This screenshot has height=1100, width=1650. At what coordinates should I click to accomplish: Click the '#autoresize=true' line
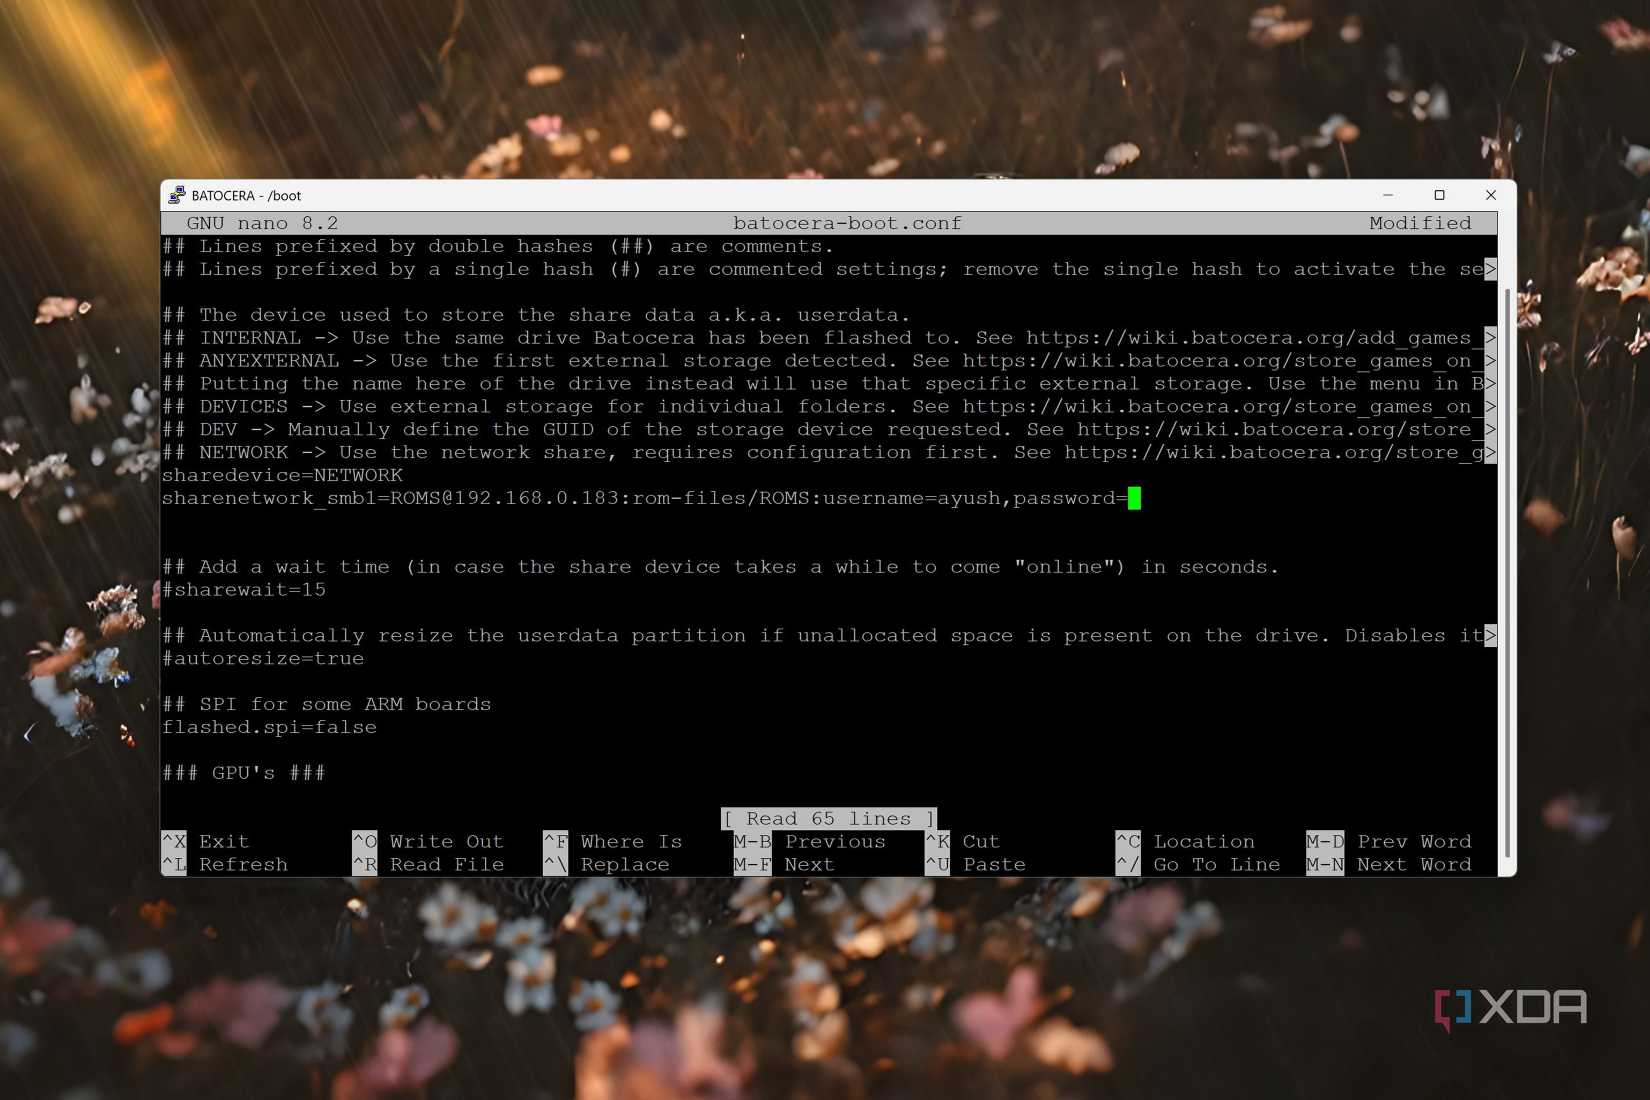[263, 659]
